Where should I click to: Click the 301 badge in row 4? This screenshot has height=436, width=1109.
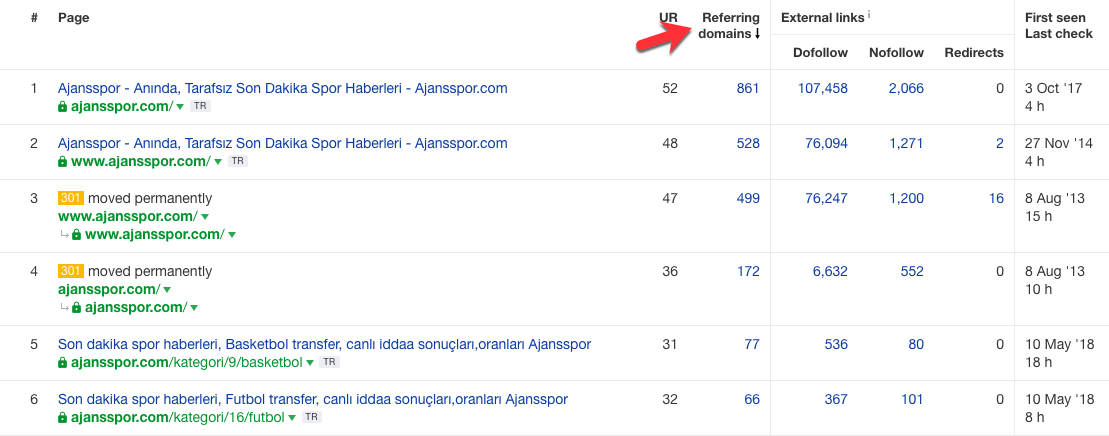point(71,271)
